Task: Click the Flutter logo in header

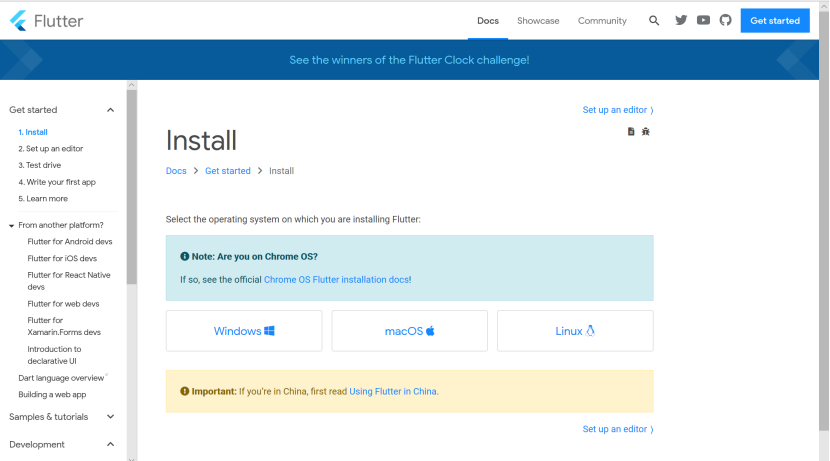Action: coord(47,21)
